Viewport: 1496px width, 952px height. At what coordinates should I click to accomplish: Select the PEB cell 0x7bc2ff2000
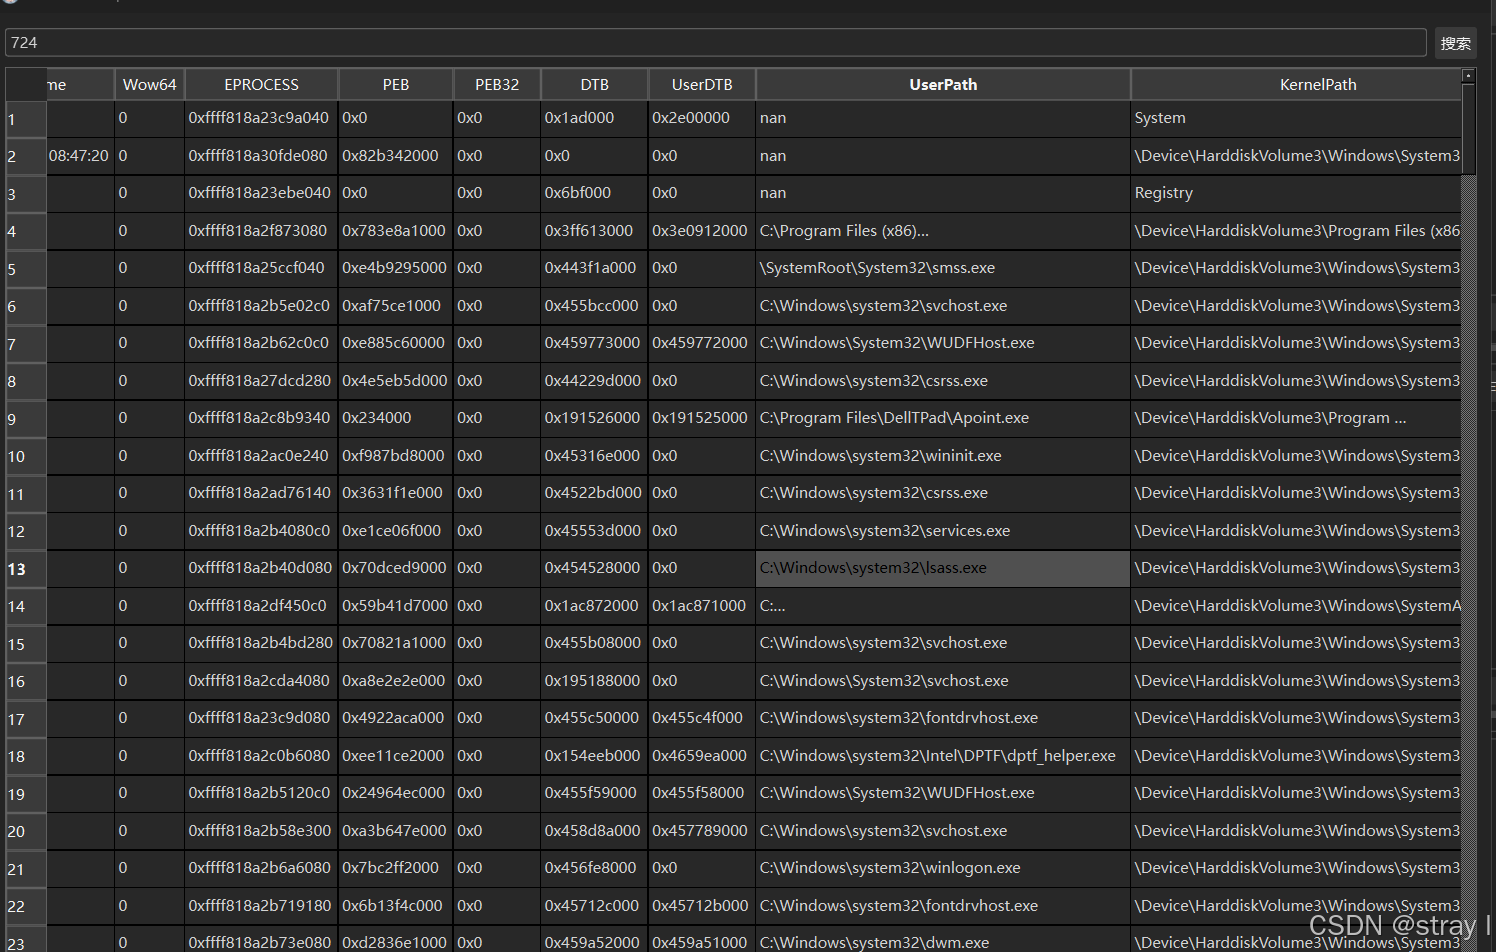pos(396,868)
